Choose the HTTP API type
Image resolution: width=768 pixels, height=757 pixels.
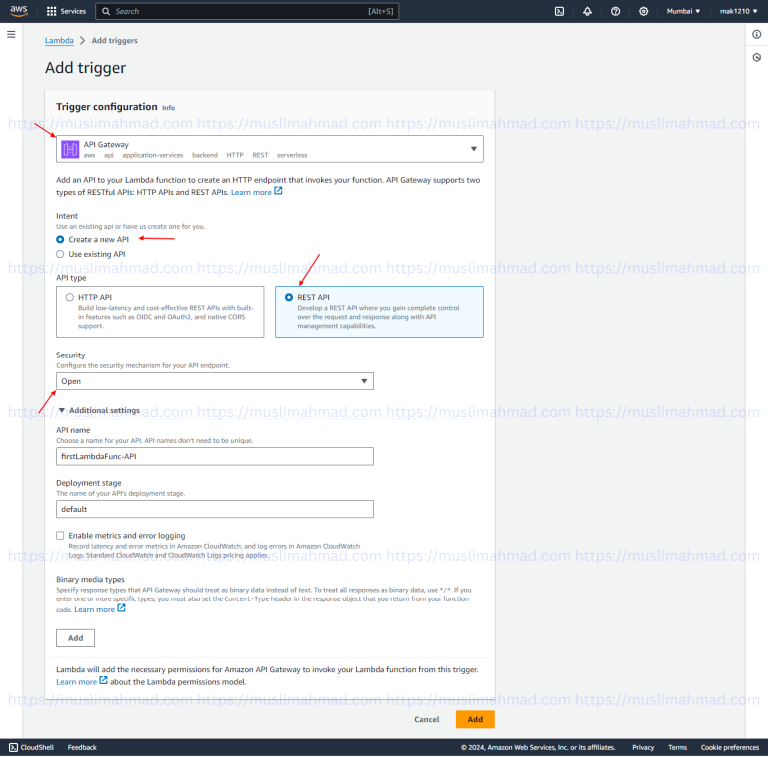(x=69, y=297)
